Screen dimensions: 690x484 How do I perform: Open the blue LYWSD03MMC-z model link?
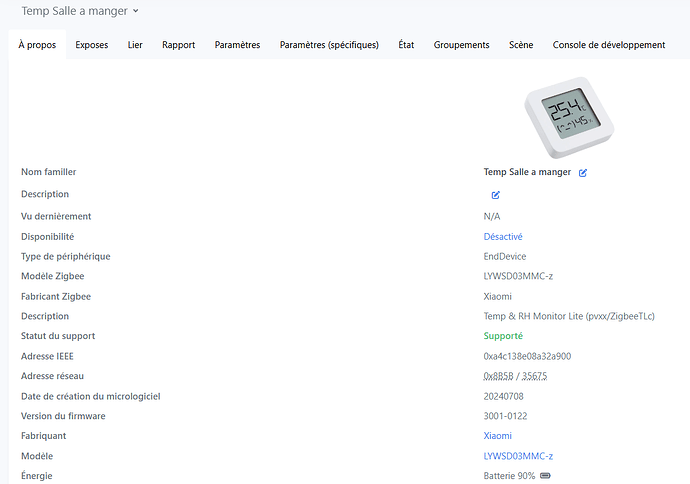518,456
